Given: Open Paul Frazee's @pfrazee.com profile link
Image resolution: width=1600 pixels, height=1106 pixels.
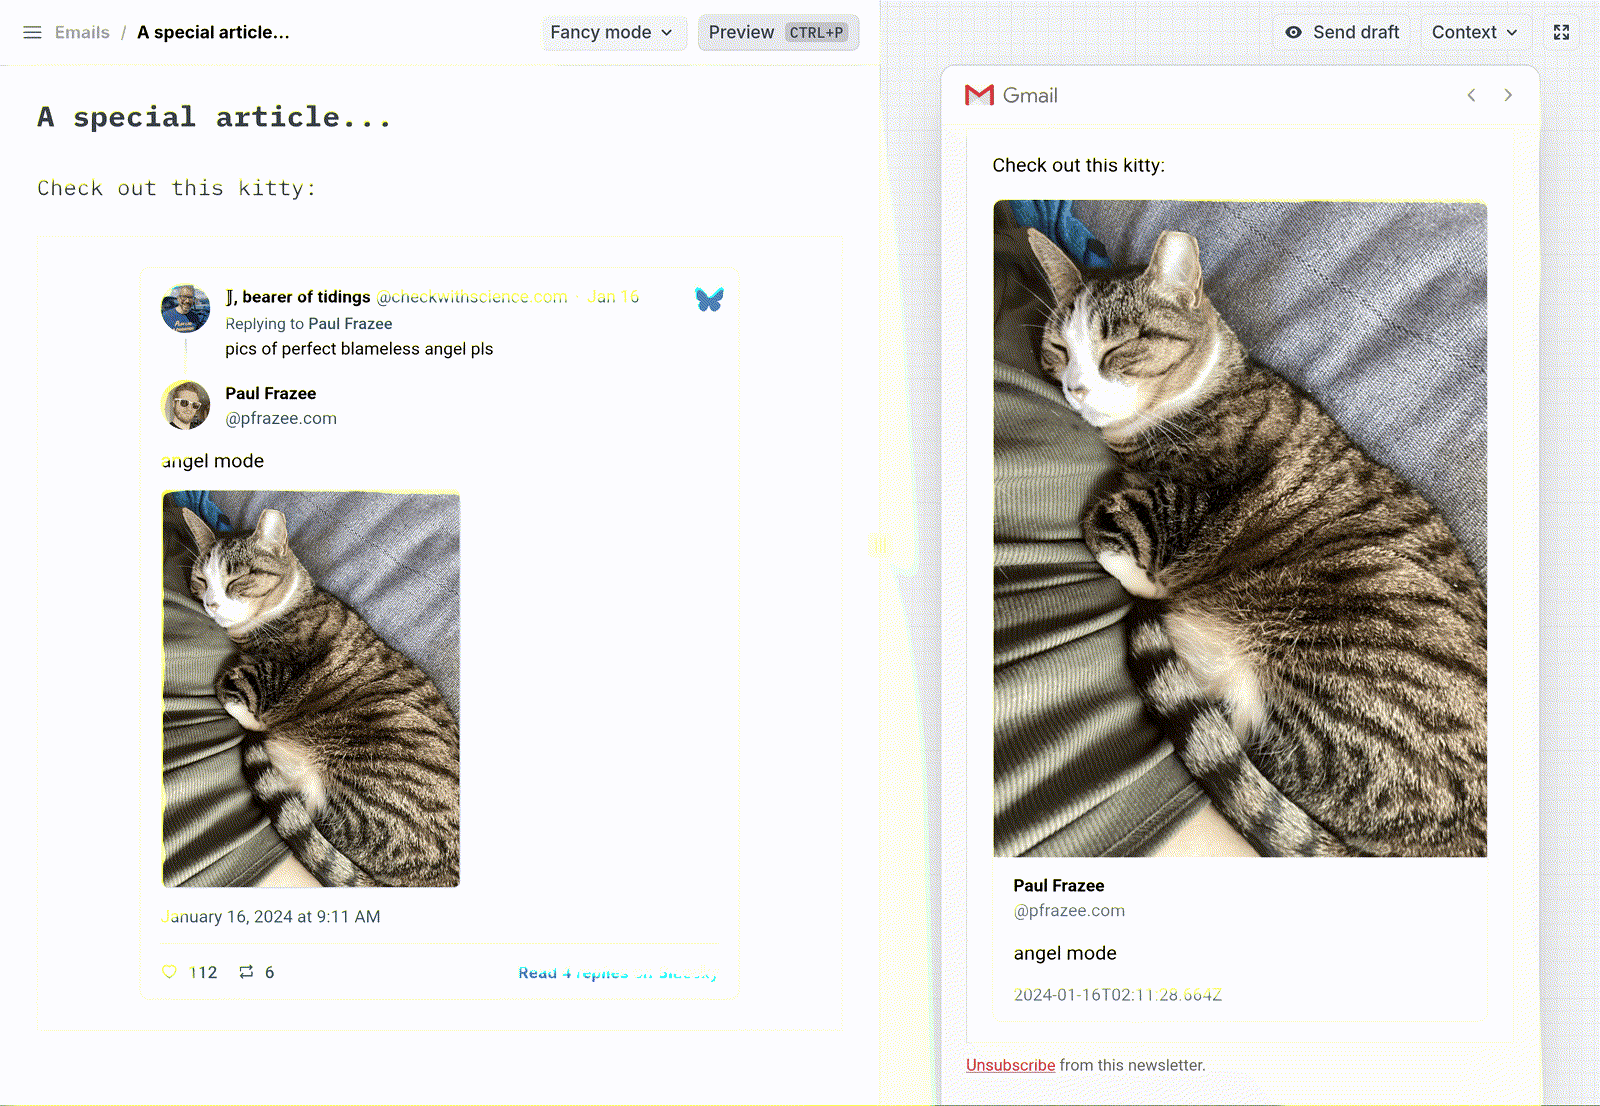Looking at the screenshot, I should pos(281,418).
